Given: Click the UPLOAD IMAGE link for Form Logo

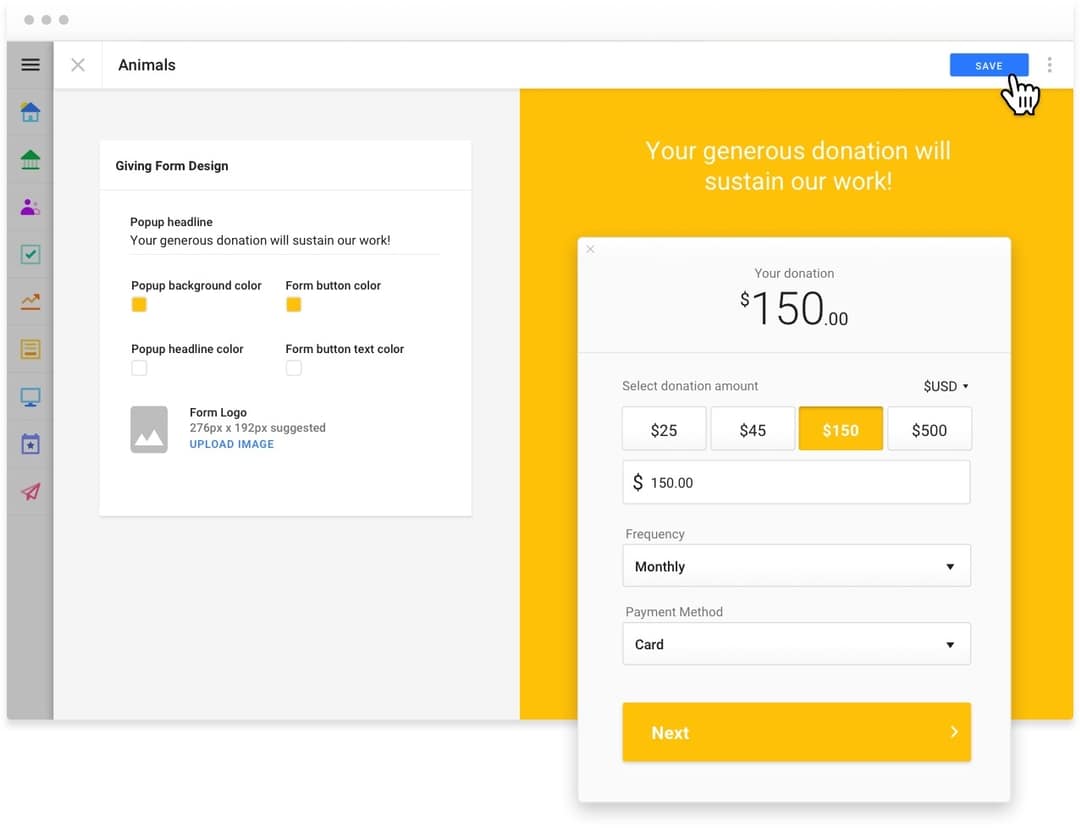Looking at the screenshot, I should pyautogui.click(x=231, y=444).
